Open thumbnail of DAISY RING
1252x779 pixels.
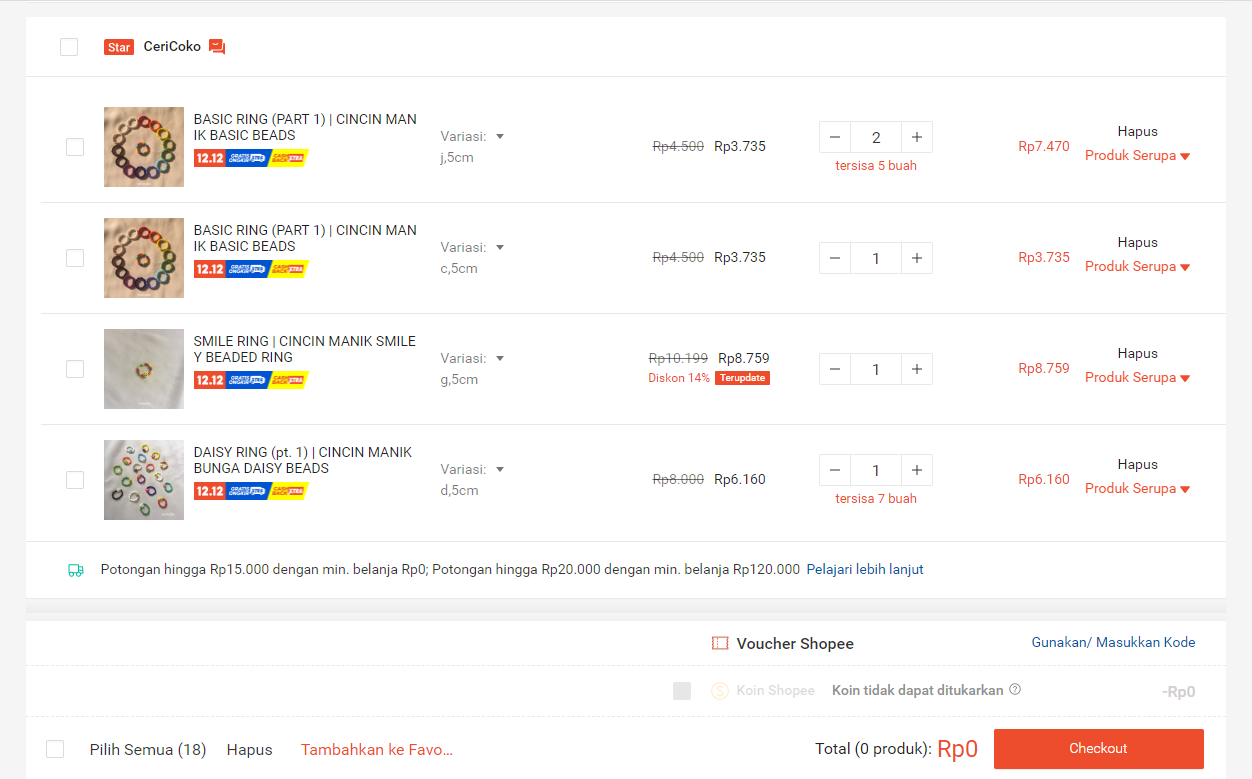pos(144,480)
